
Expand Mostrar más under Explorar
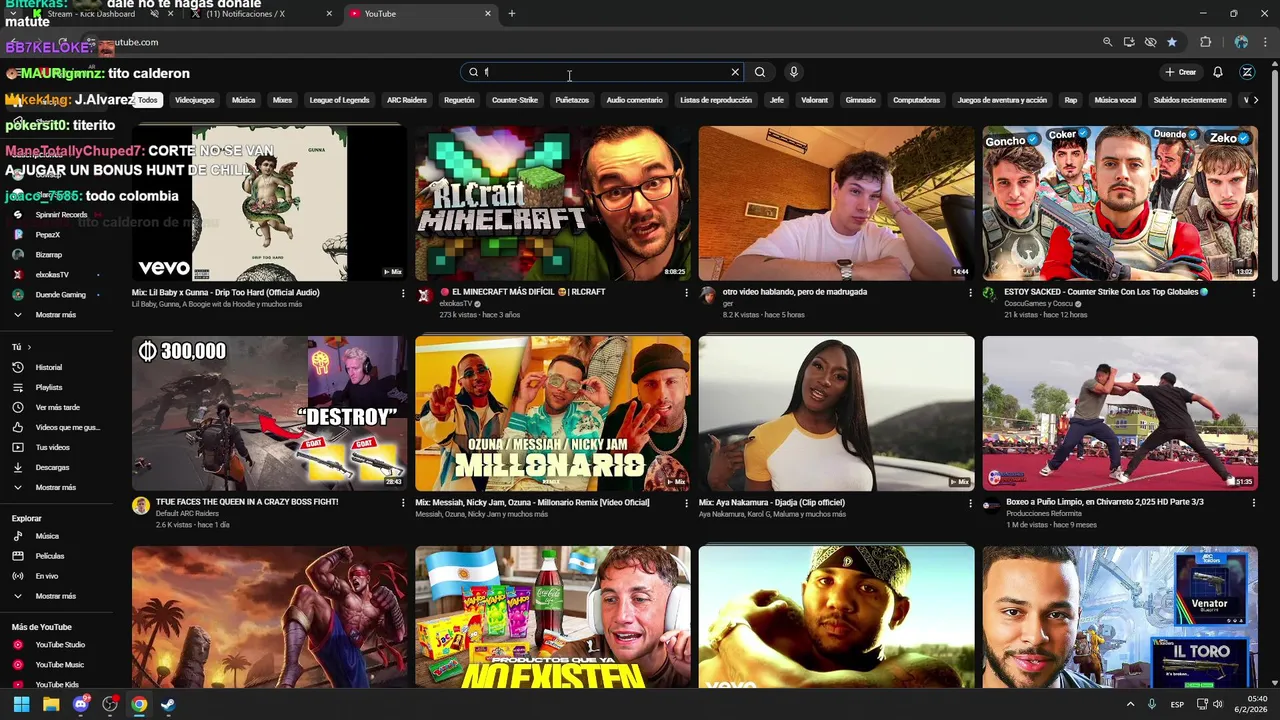pyautogui.click(x=55, y=596)
